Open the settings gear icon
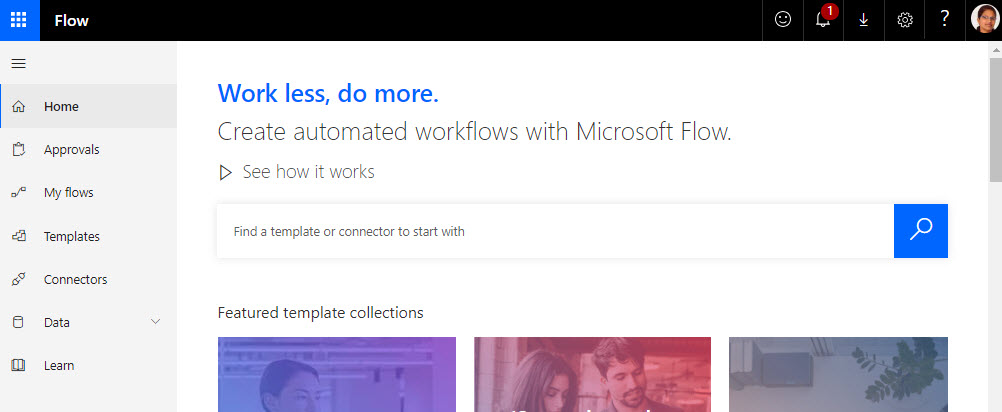Viewport: 1002px width, 412px height. (905, 20)
